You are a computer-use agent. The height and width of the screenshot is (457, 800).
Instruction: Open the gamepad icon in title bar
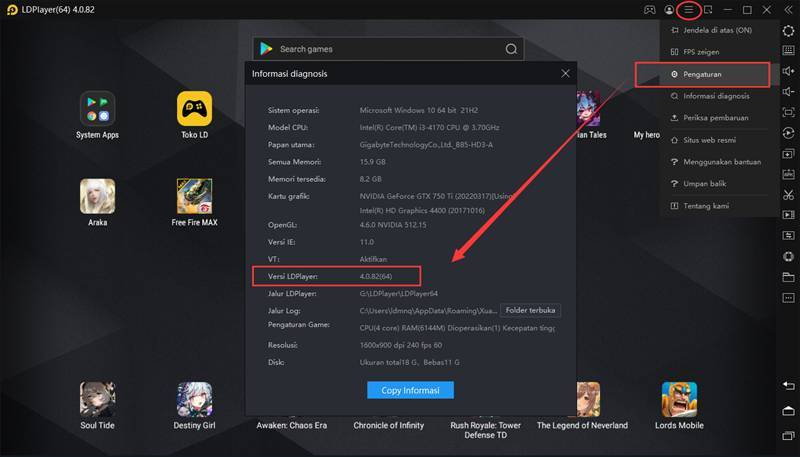pyautogui.click(x=649, y=10)
